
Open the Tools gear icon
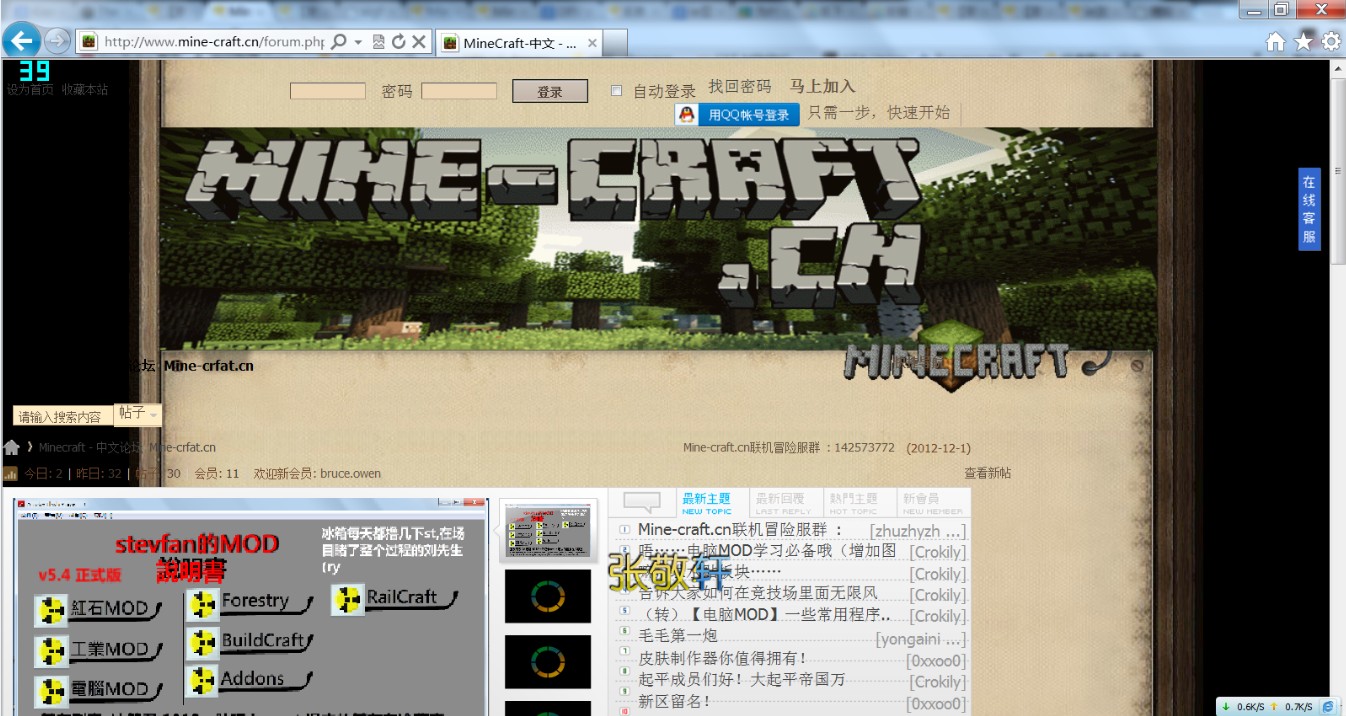[1331, 42]
